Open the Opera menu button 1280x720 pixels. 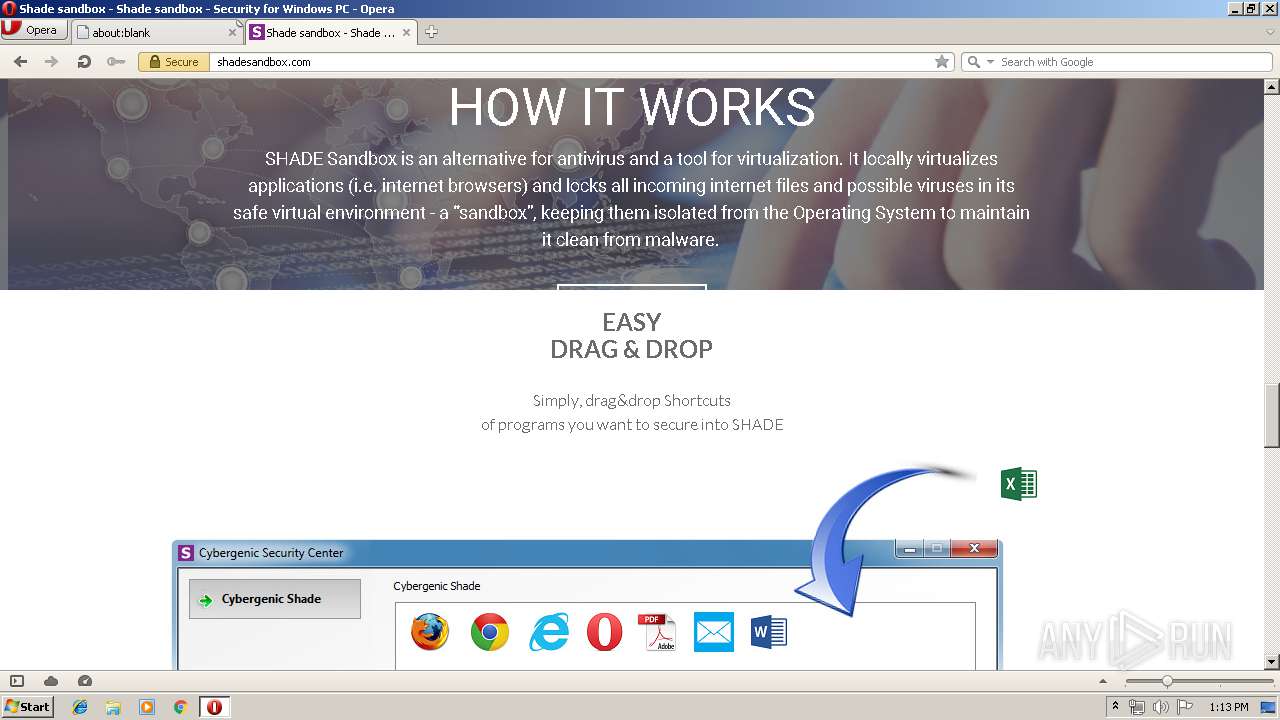pyautogui.click(x=34, y=30)
